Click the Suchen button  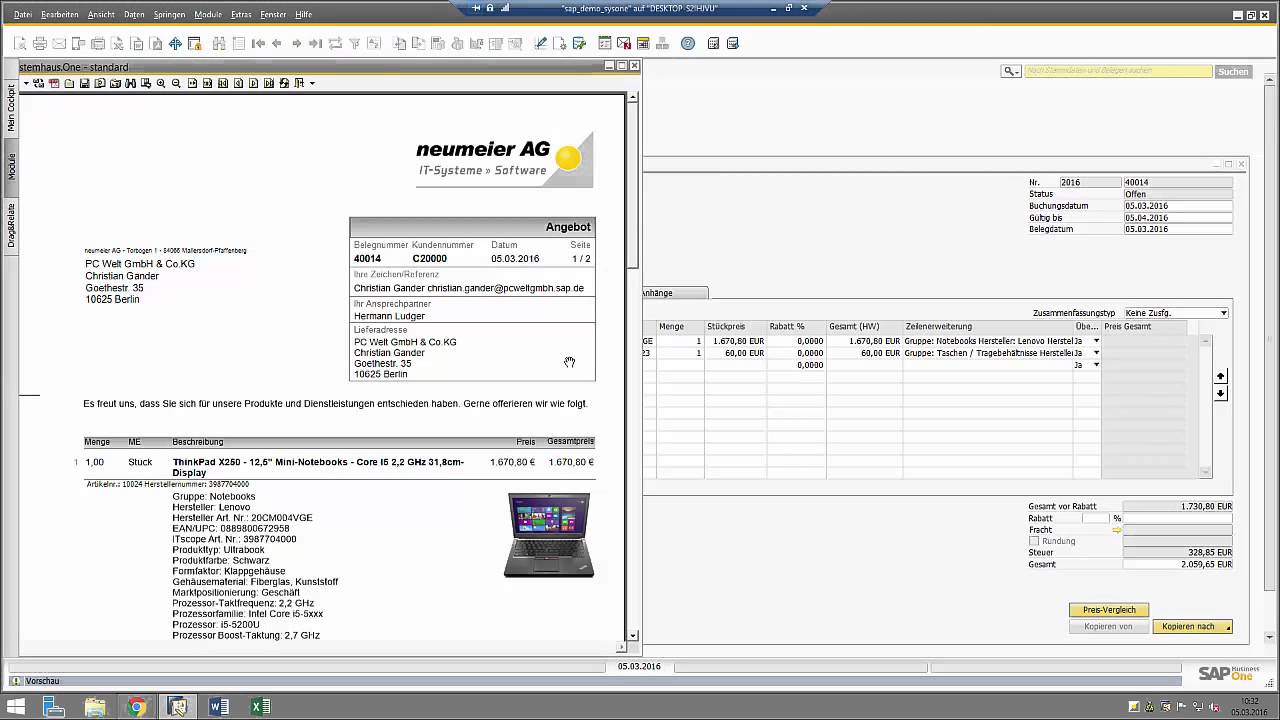1233,71
